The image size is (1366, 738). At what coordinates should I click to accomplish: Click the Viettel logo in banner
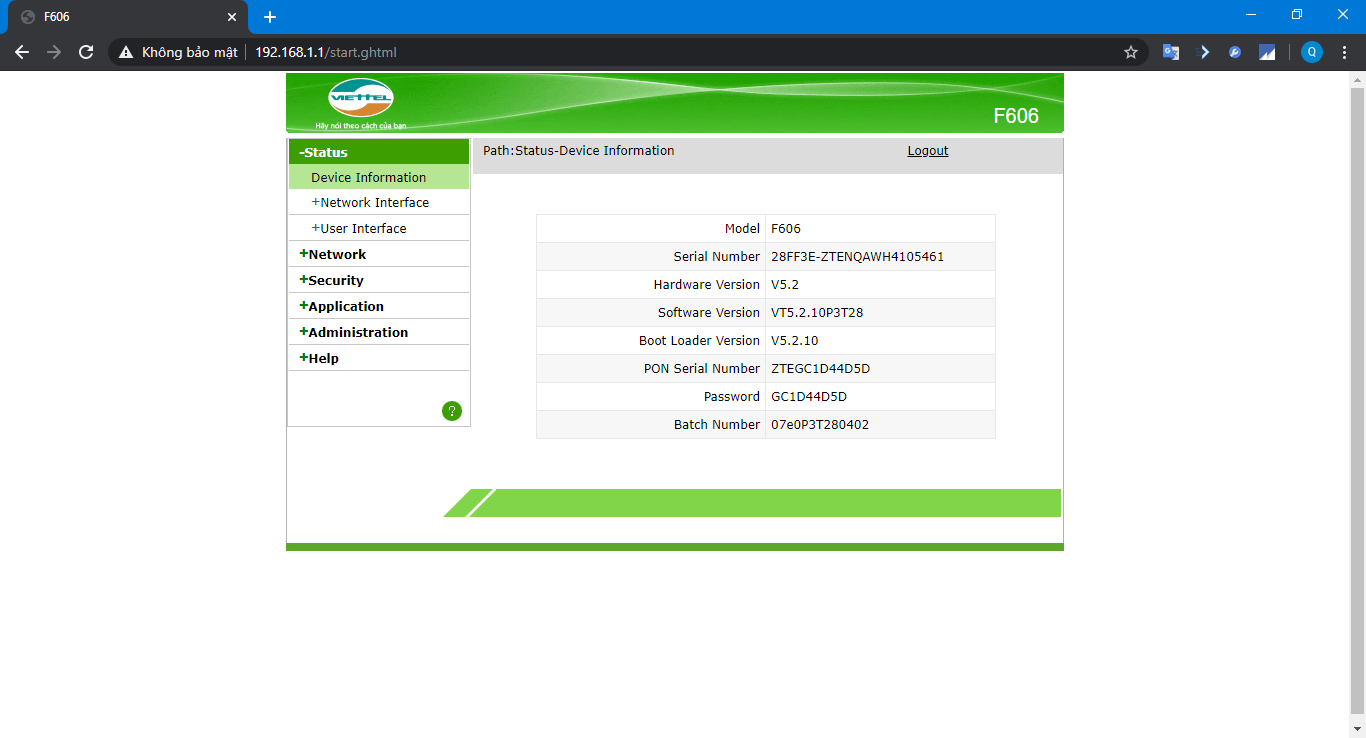point(361,99)
